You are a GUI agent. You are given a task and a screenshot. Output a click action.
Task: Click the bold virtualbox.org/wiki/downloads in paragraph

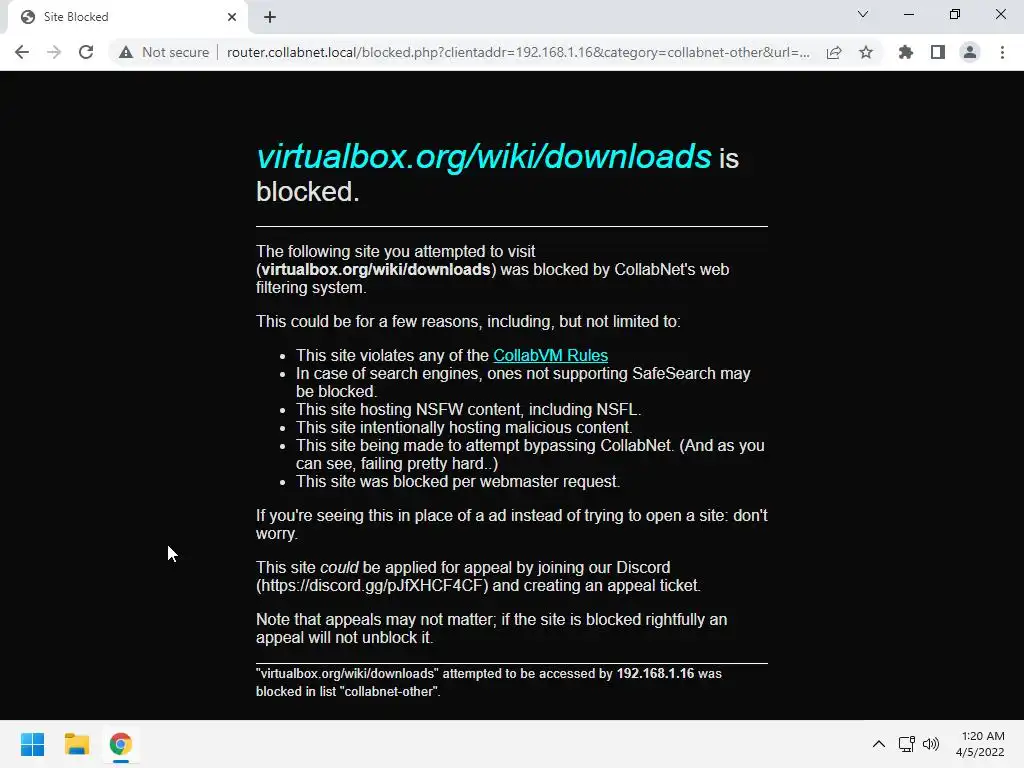[x=376, y=270]
